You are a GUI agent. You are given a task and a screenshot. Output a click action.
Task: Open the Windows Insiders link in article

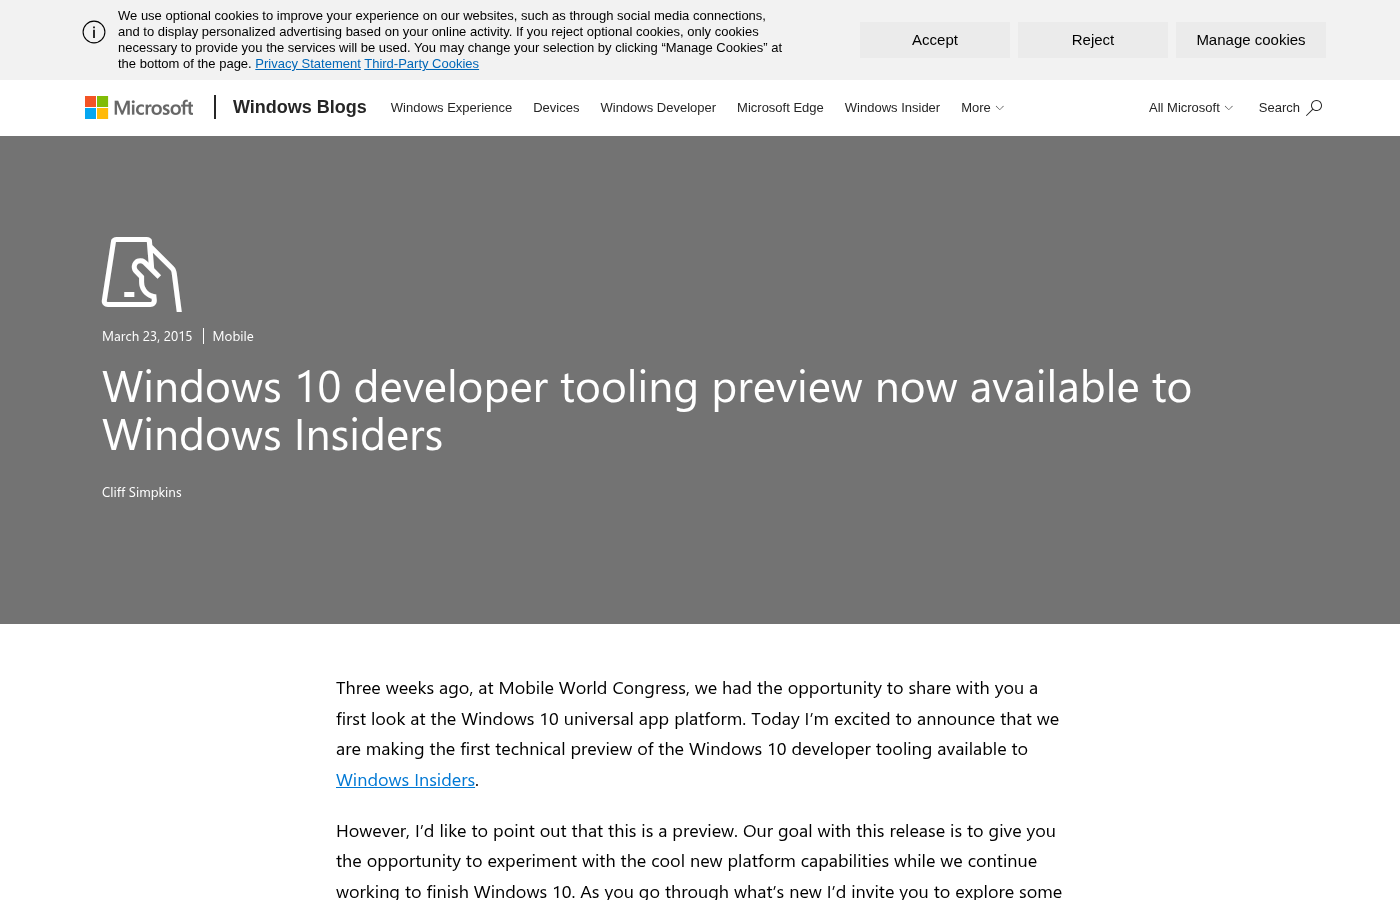405,780
